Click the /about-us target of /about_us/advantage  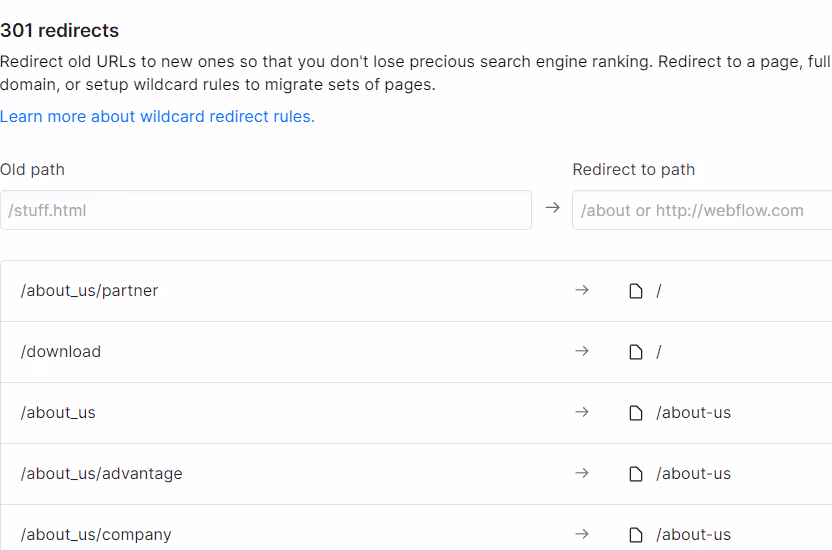(x=693, y=474)
